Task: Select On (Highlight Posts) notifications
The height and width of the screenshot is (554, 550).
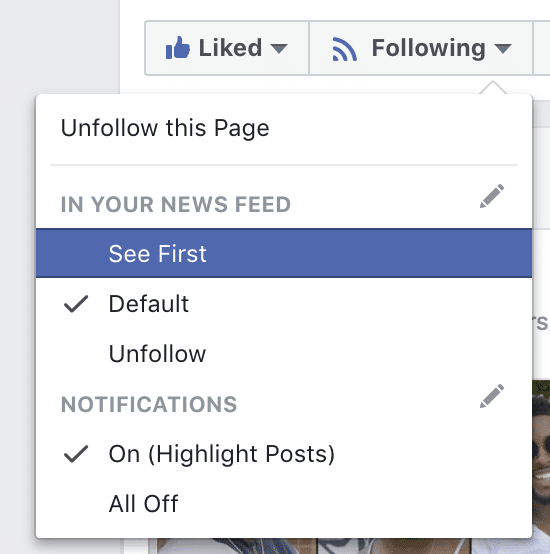Action: pos(284,454)
